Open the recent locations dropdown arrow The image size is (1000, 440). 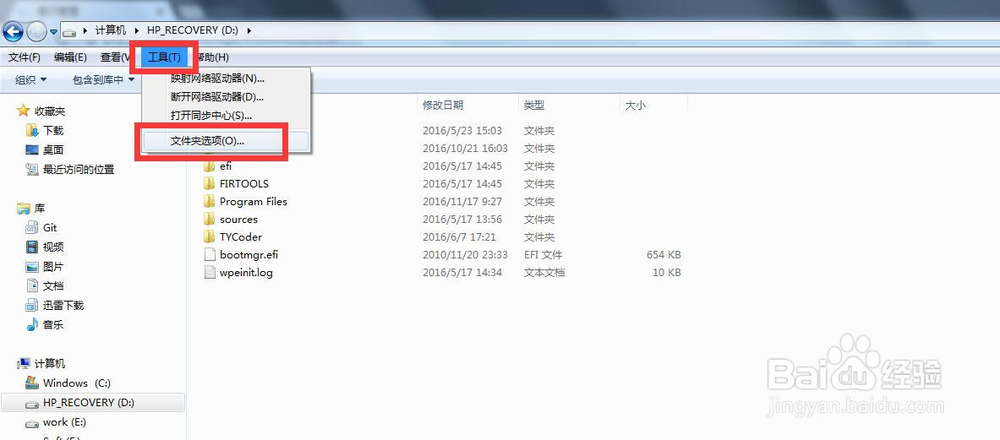54,31
